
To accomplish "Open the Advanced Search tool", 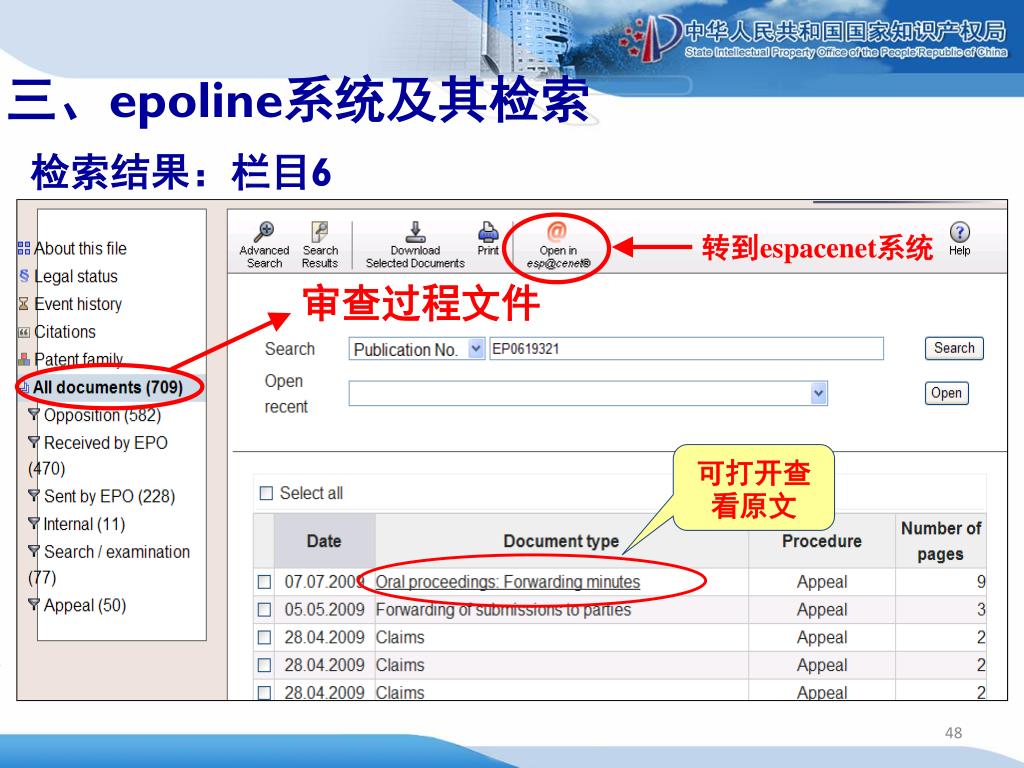I will [x=264, y=245].
